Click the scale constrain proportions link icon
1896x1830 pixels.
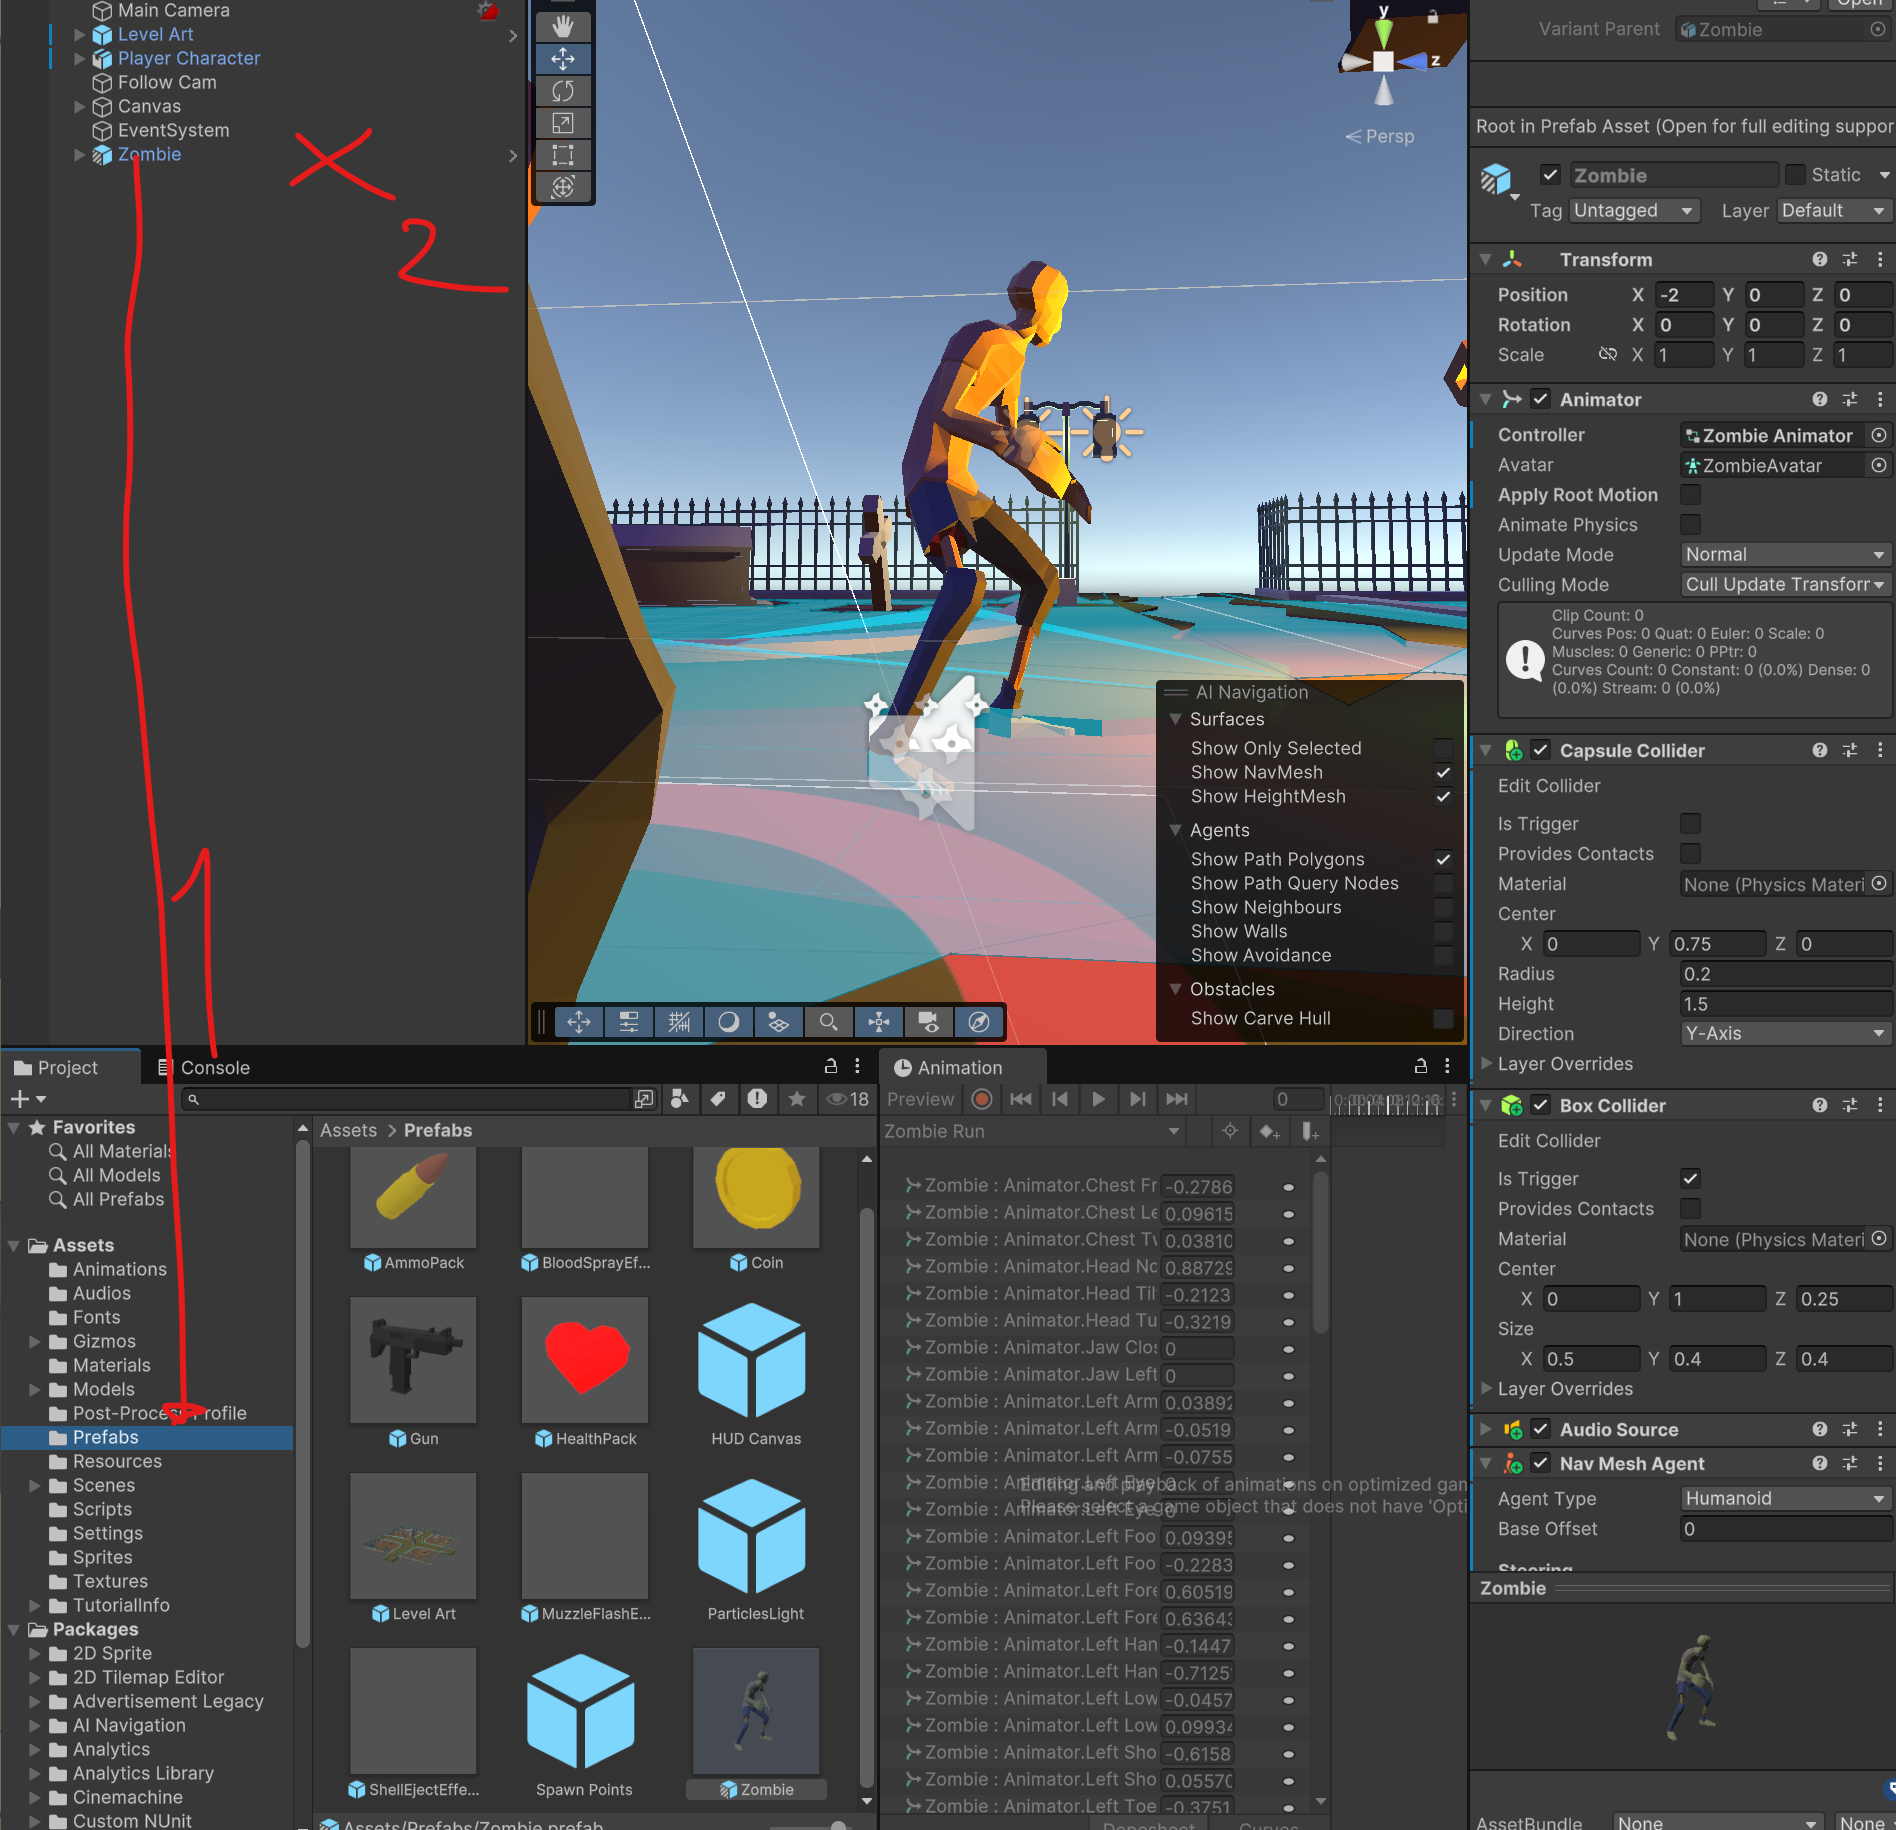tap(1608, 354)
